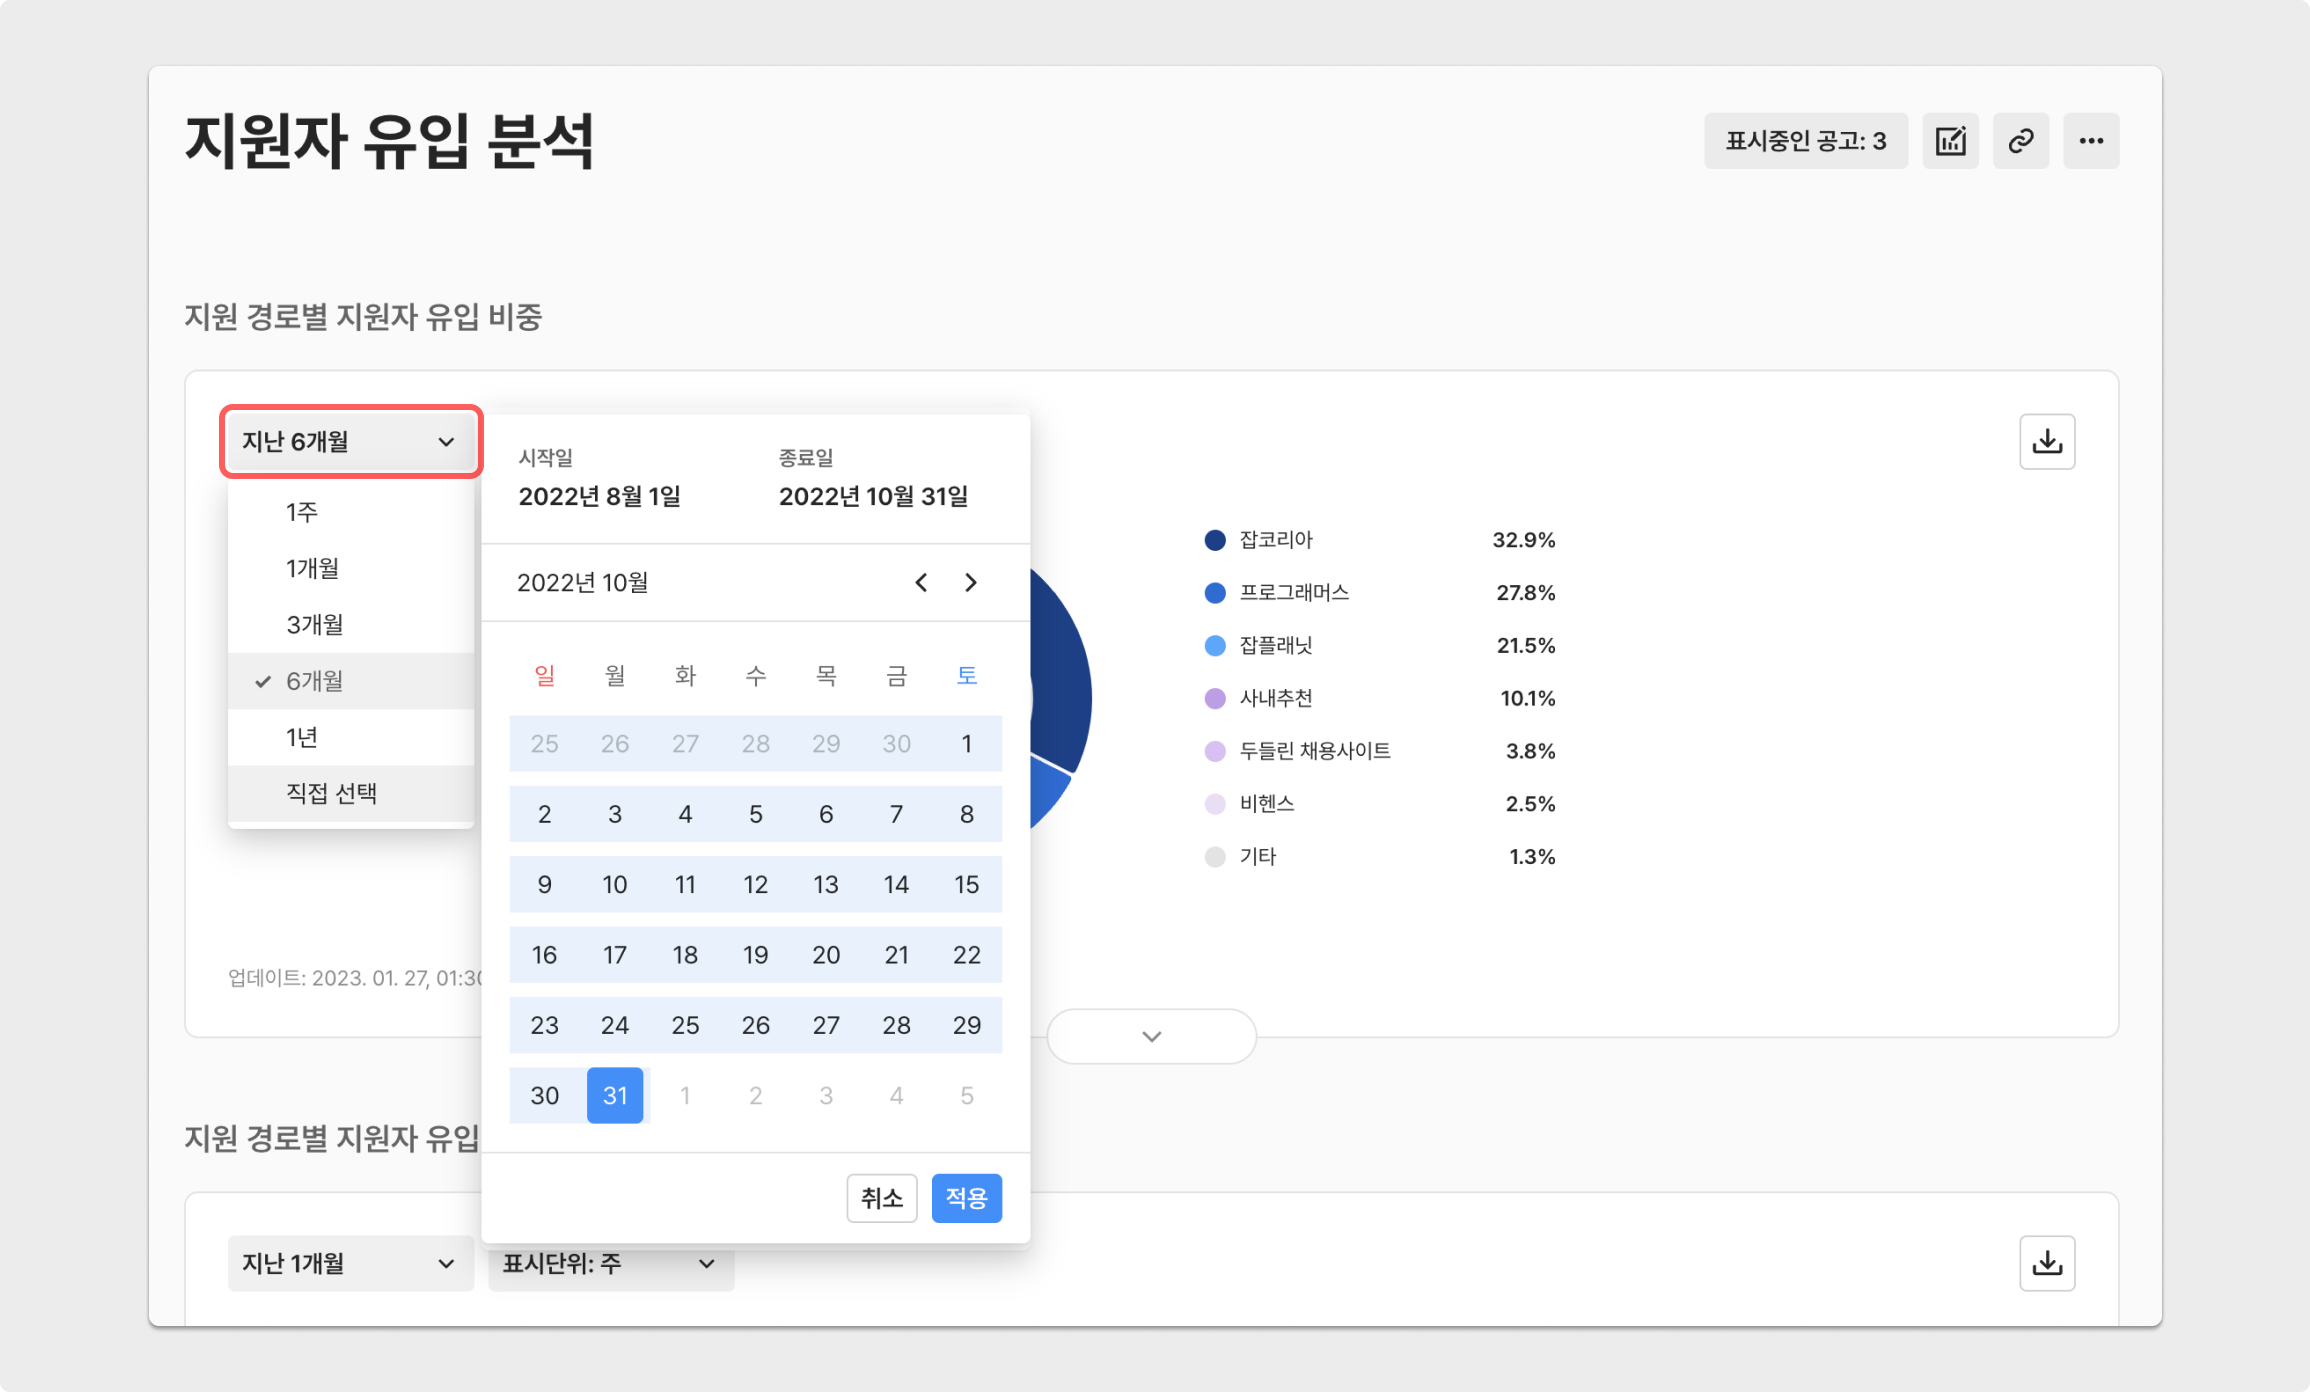This screenshot has height=1392, width=2310.
Task: Open the three-dots more options menu
Action: [x=2091, y=141]
